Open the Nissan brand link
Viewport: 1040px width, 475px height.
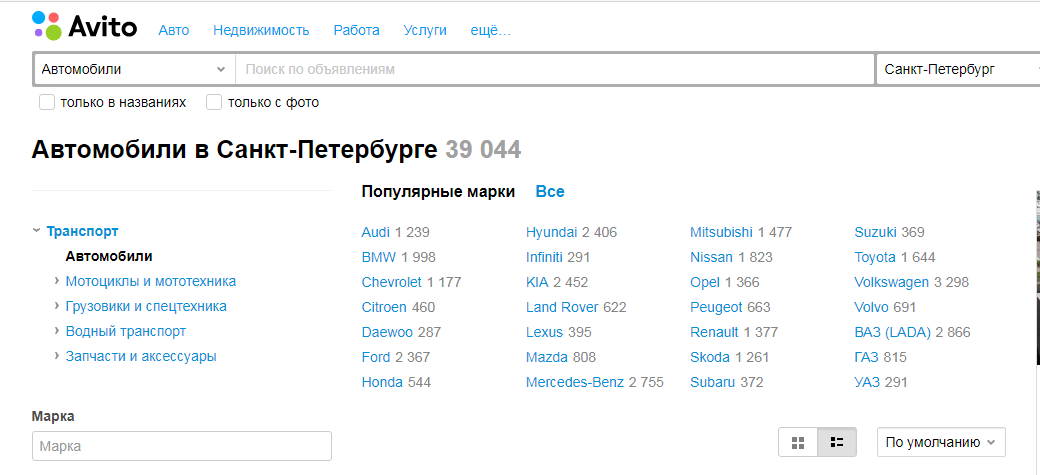click(x=711, y=257)
